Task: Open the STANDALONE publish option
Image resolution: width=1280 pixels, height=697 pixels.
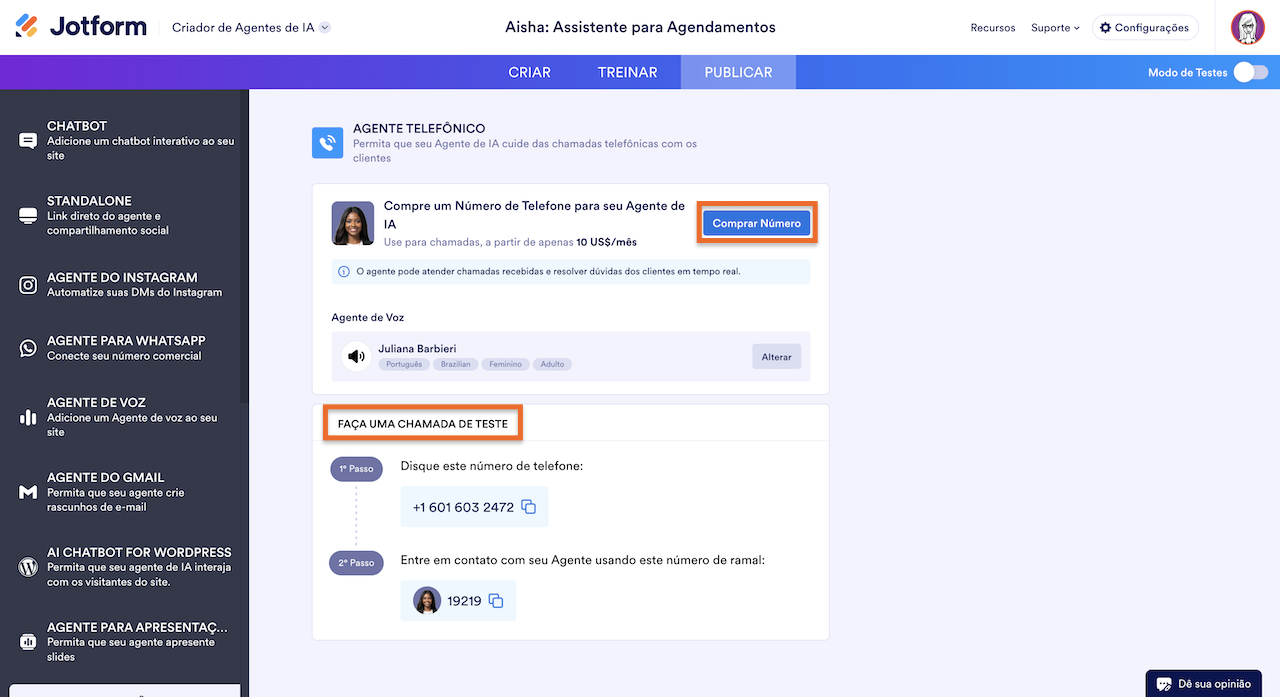Action: tap(124, 215)
